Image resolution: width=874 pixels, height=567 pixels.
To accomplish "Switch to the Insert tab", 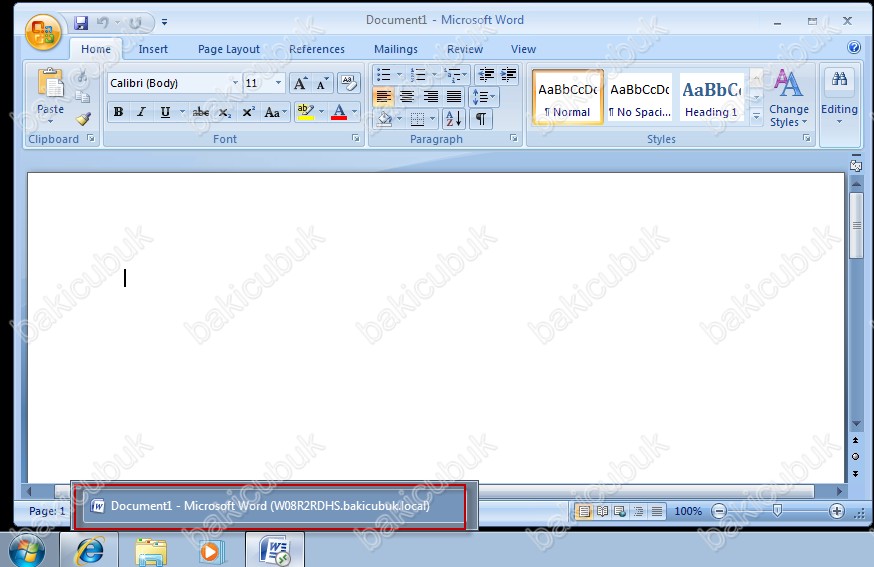I will click(x=153, y=49).
